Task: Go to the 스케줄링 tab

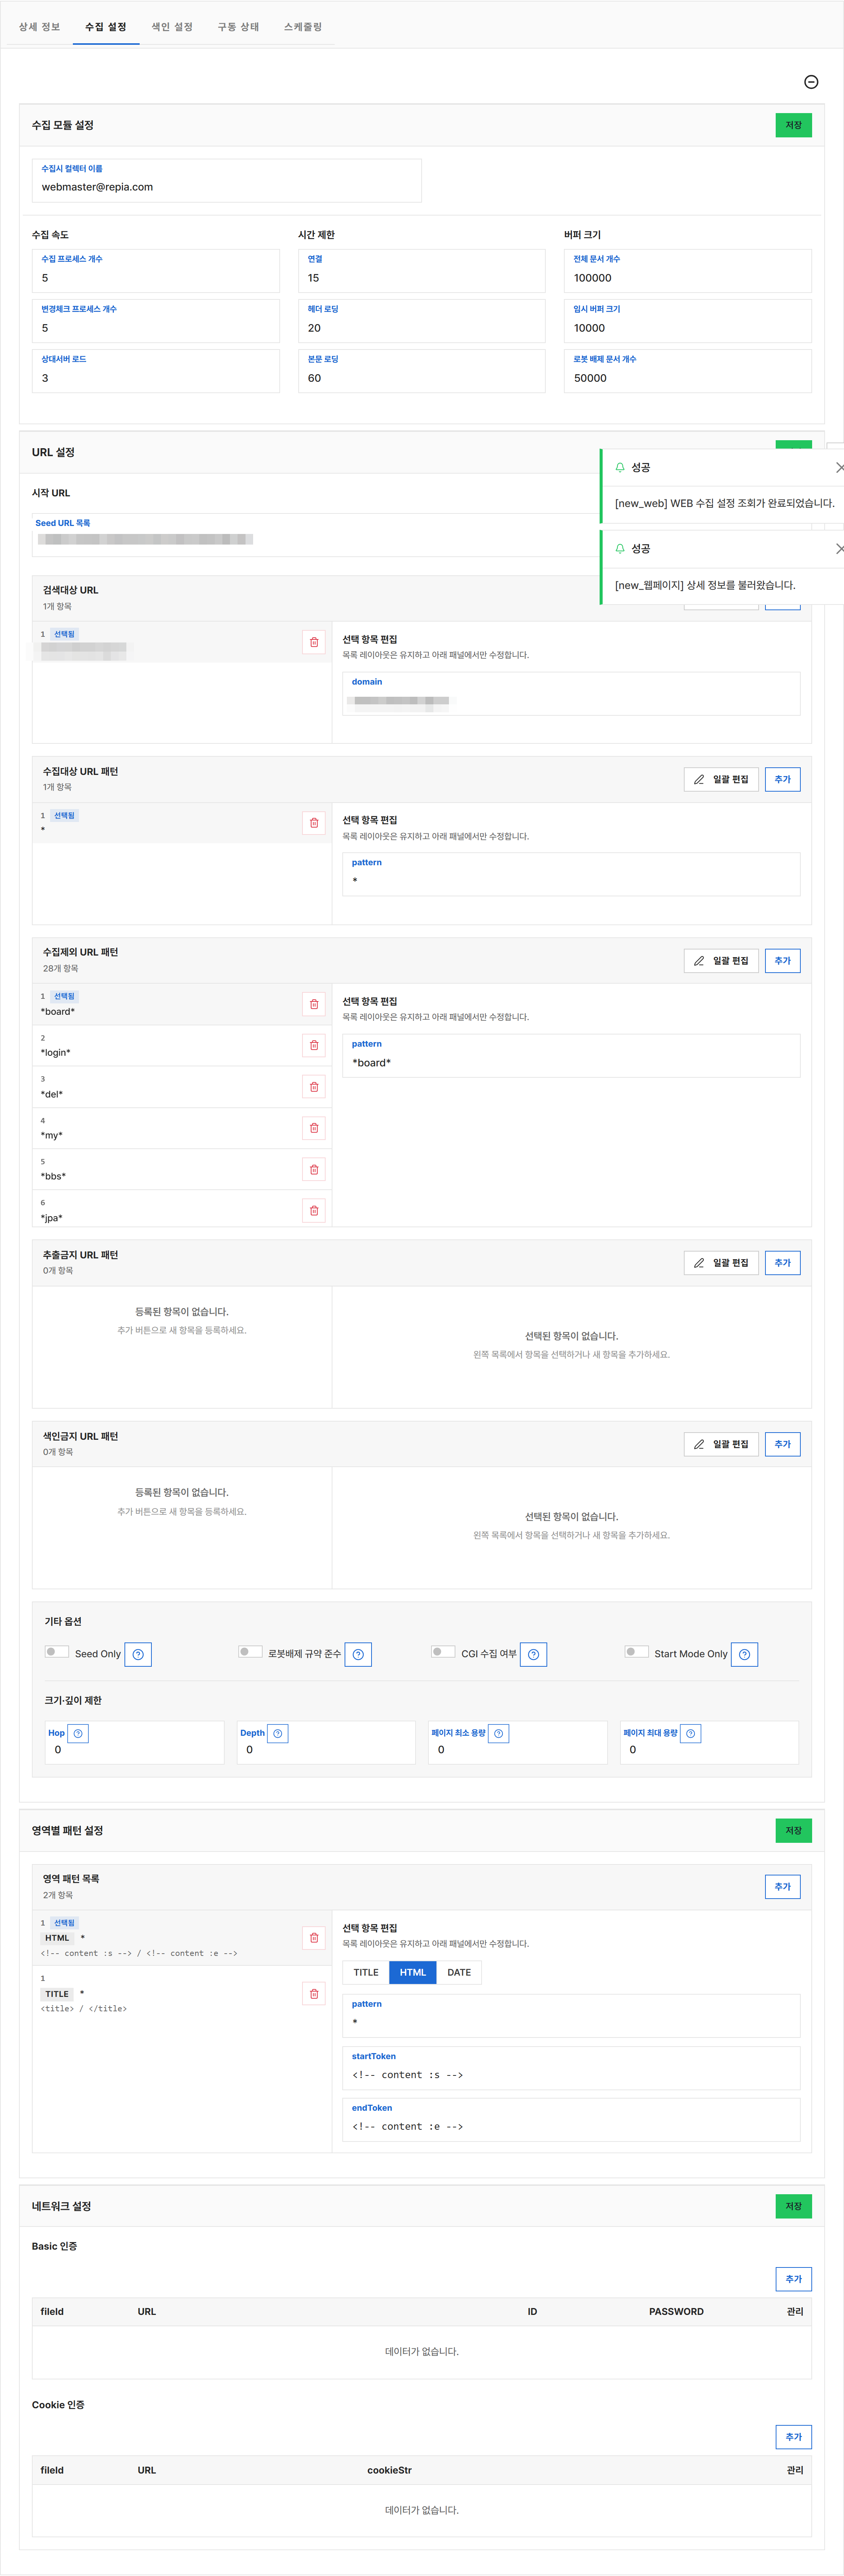Action: click(303, 27)
